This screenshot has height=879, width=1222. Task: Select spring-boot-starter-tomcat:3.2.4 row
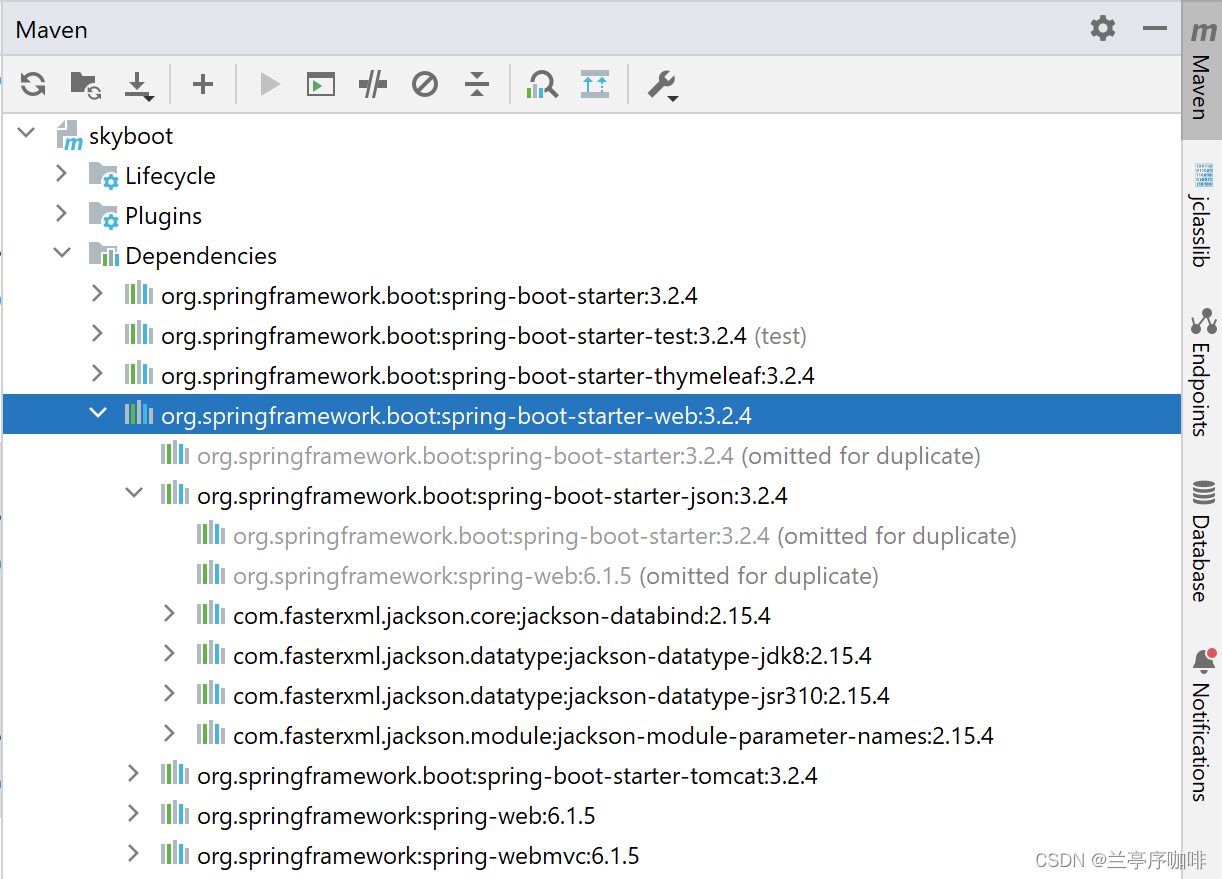click(591, 775)
